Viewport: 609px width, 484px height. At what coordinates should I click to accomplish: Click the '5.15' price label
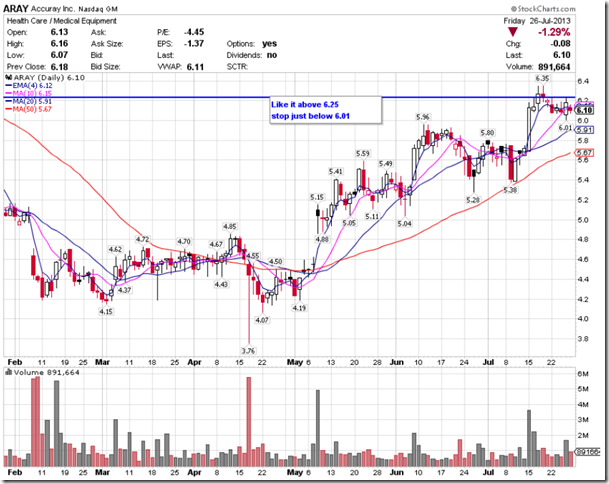coord(317,197)
